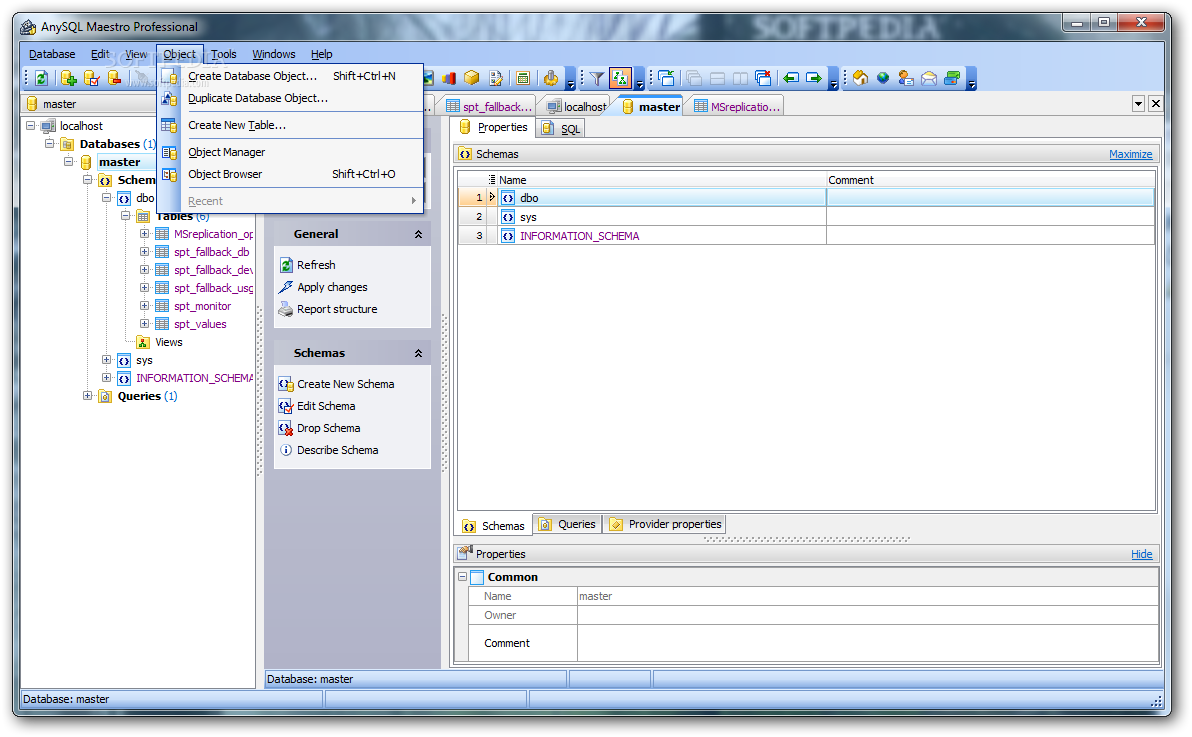This screenshot has width=1192, height=737.
Task: Click the house home page toolbar icon
Action: click(x=860, y=78)
